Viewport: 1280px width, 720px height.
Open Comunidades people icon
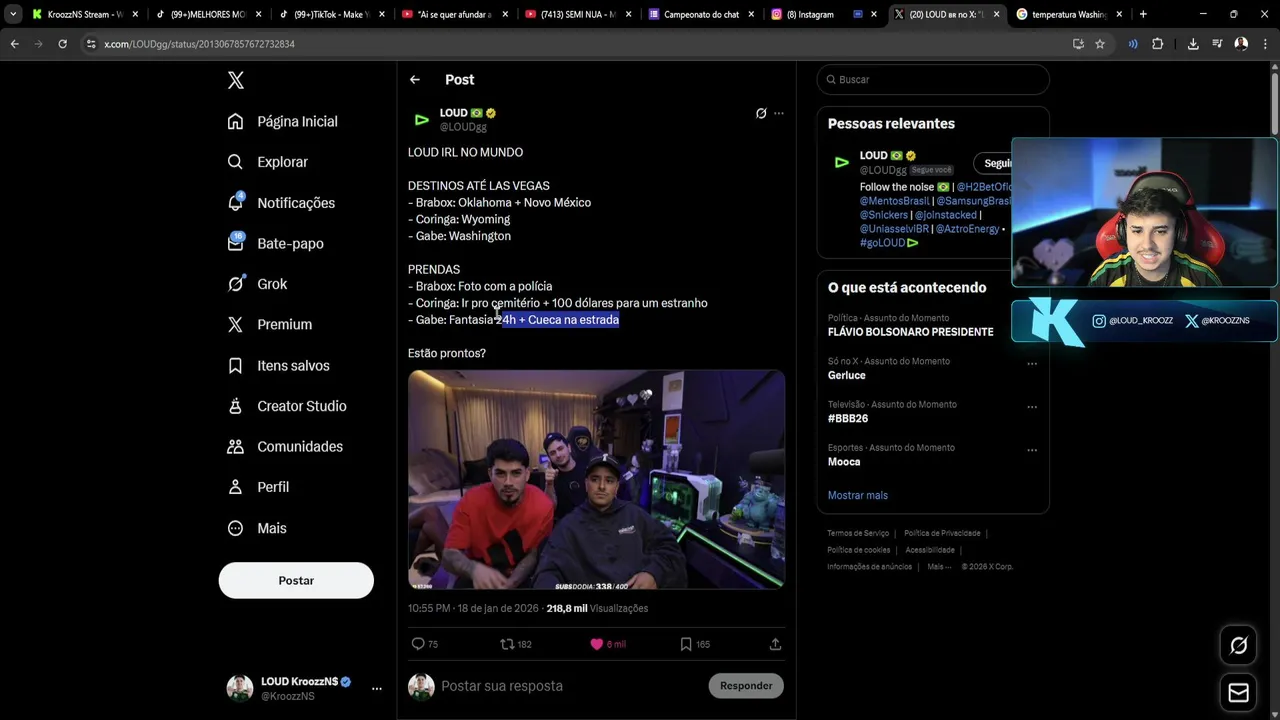tap(235, 446)
